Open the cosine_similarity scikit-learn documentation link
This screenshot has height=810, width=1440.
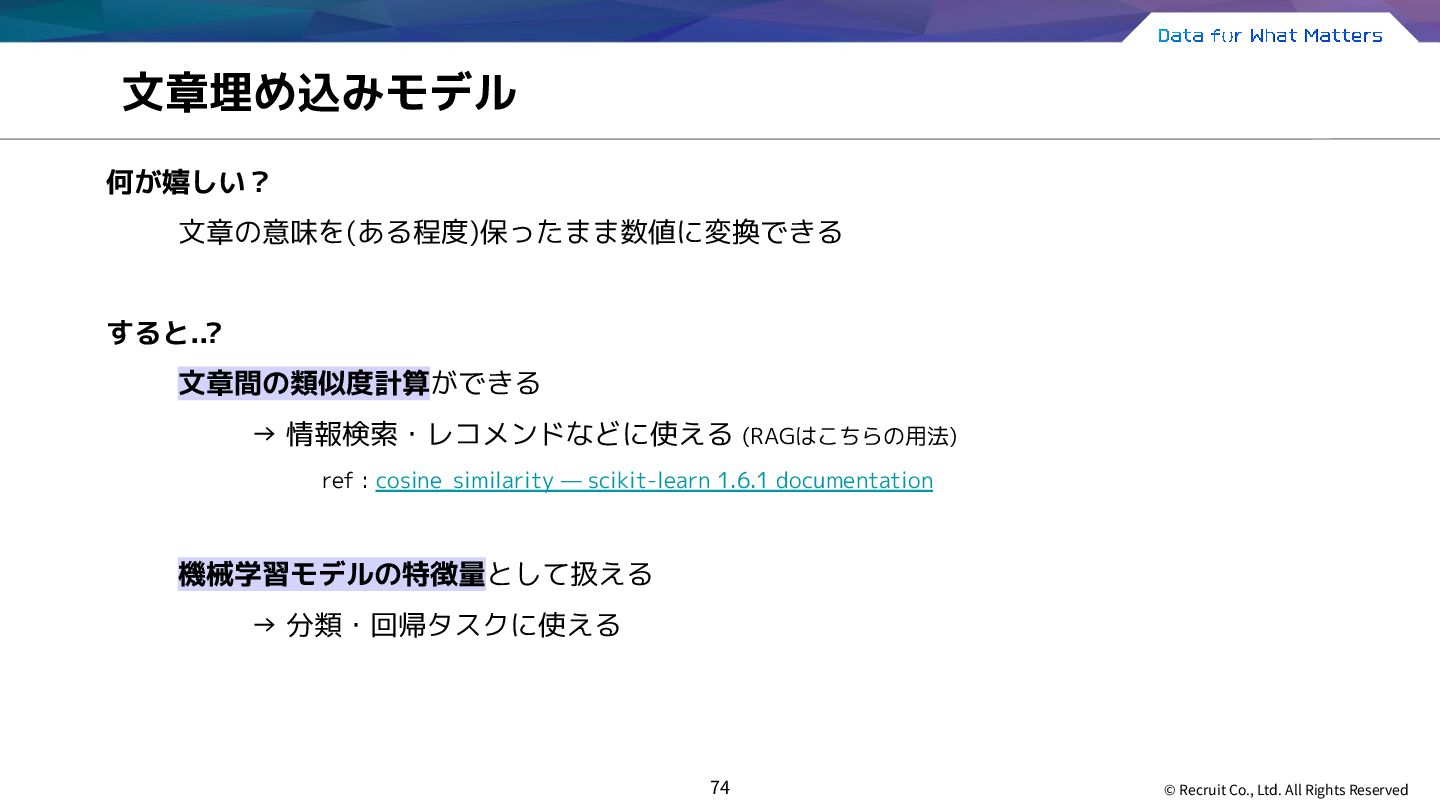click(654, 480)
